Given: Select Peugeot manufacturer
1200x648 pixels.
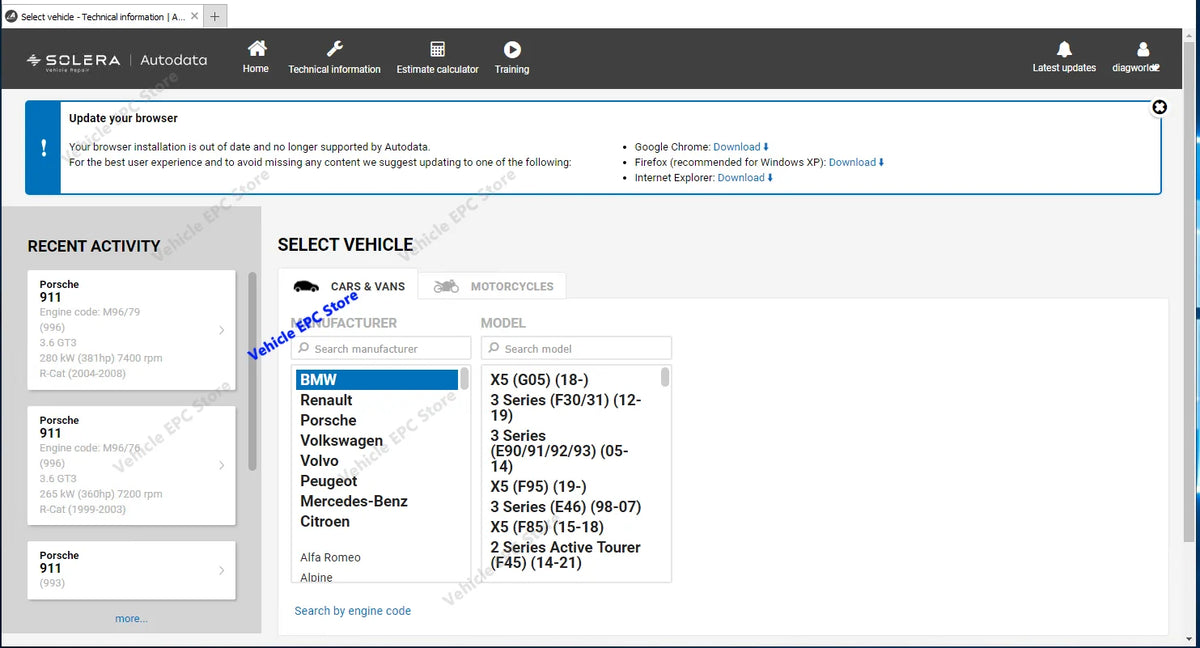Looking at the screenshot, I should pyautogui.click(x=328, y=481).
